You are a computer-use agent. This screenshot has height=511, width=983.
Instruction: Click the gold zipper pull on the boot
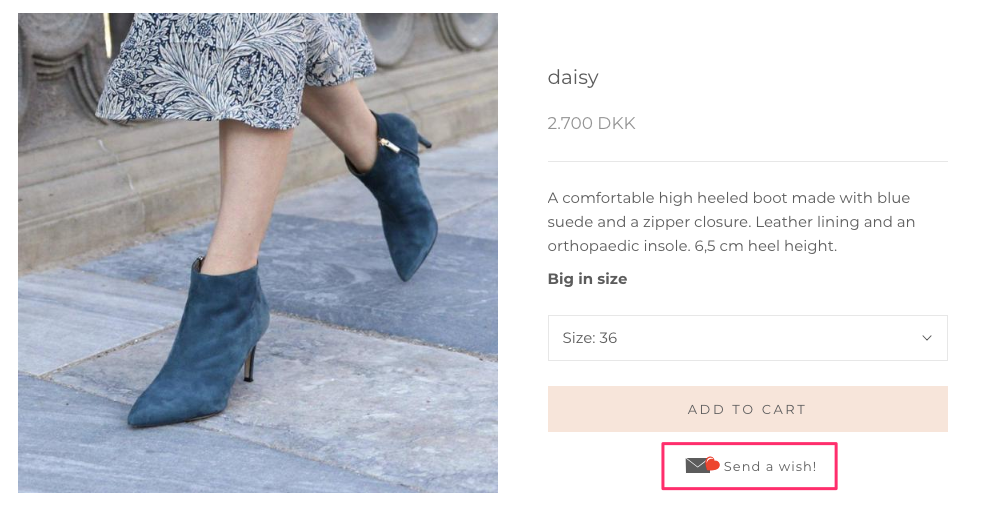(x=390, y=146)
